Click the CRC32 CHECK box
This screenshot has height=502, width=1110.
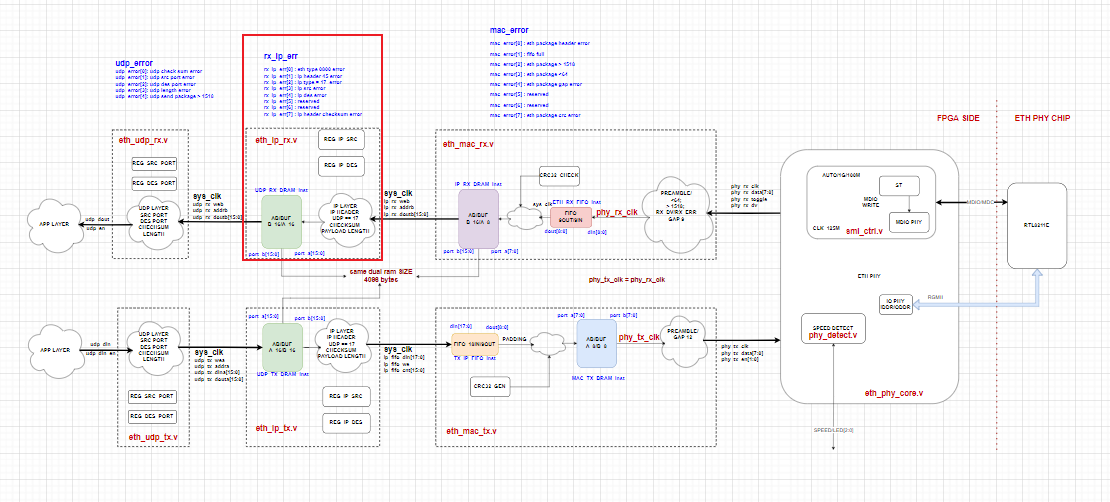click(559, 174)
